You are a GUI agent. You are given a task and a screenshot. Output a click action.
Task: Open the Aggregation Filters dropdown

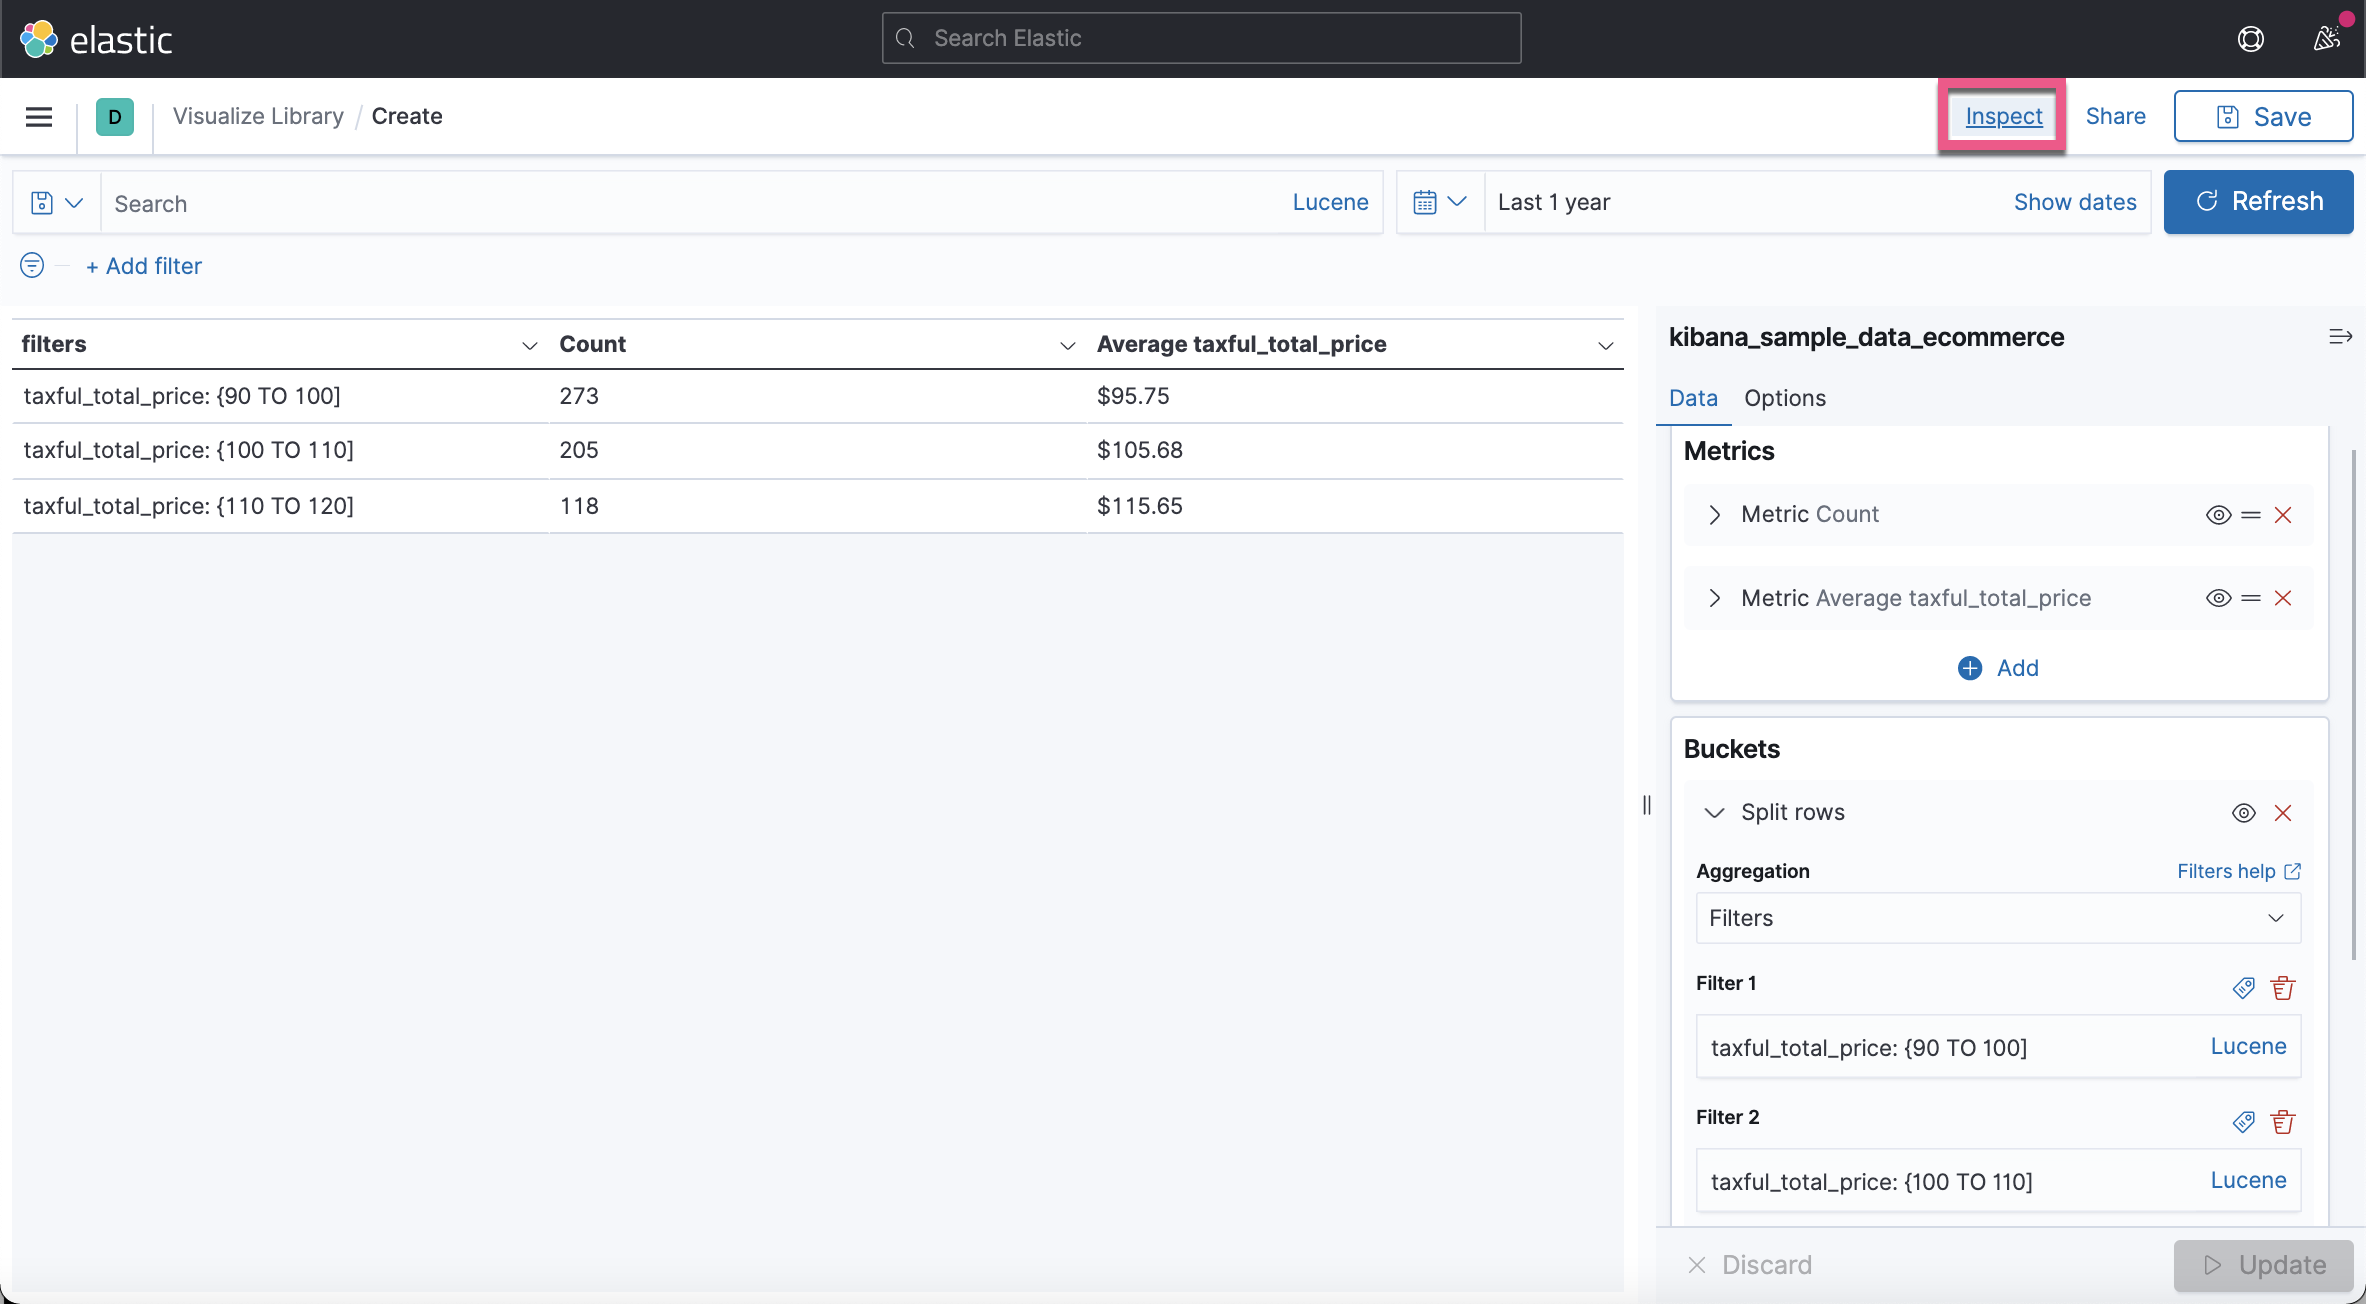click(1997, 918)
